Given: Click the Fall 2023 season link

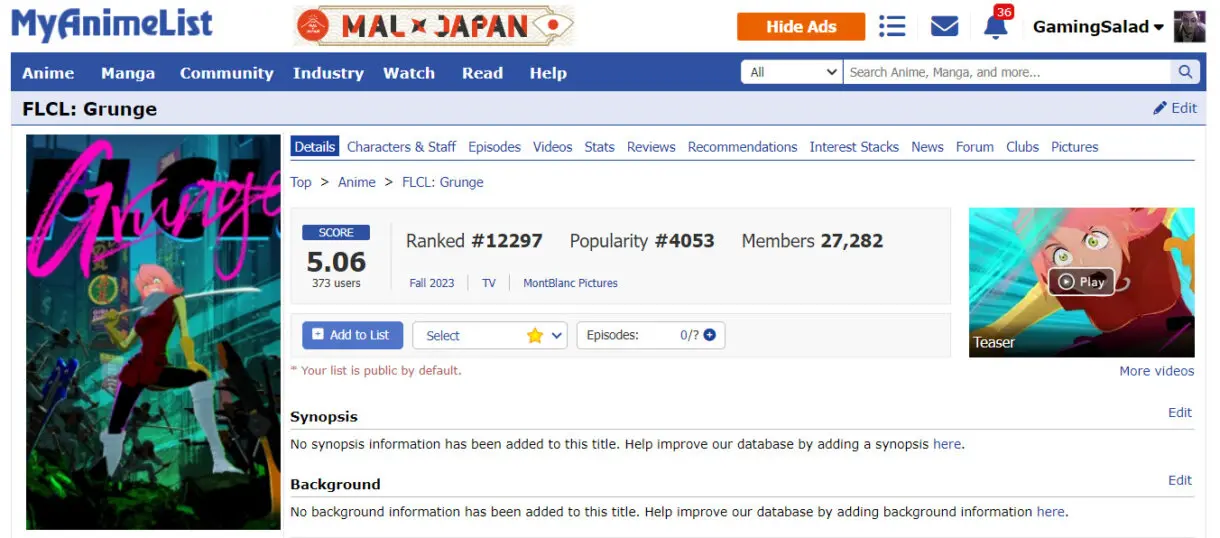Looking at the screenshot, I should [x=432, y=283].
